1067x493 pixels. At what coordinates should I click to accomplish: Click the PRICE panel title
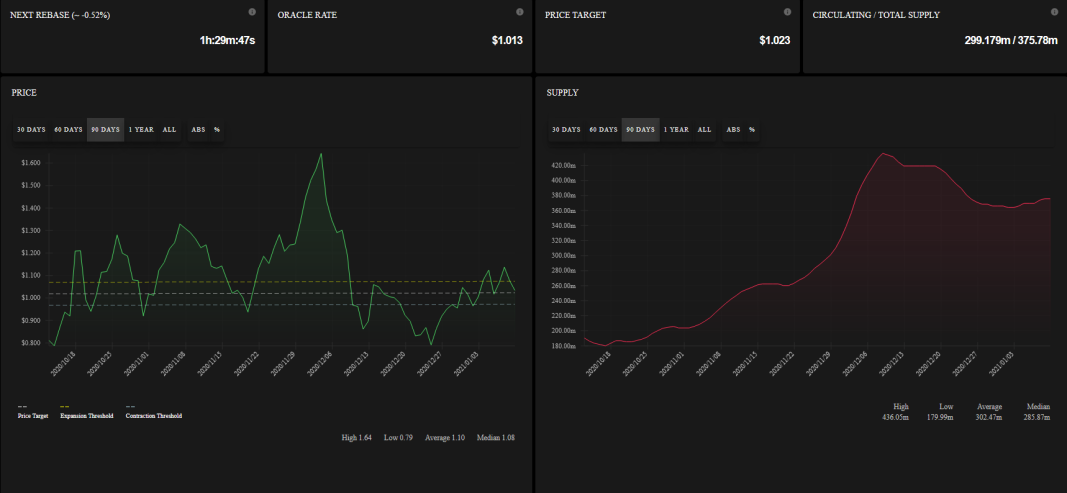[x=24, y=93]
